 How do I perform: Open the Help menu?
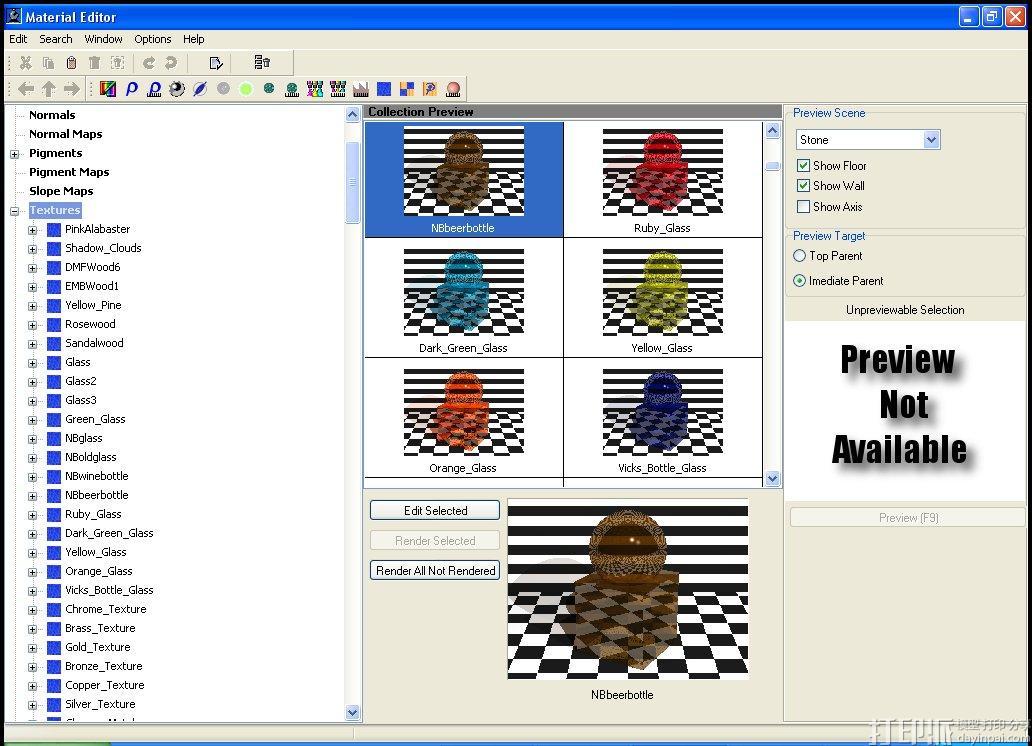tap(194, 39)
